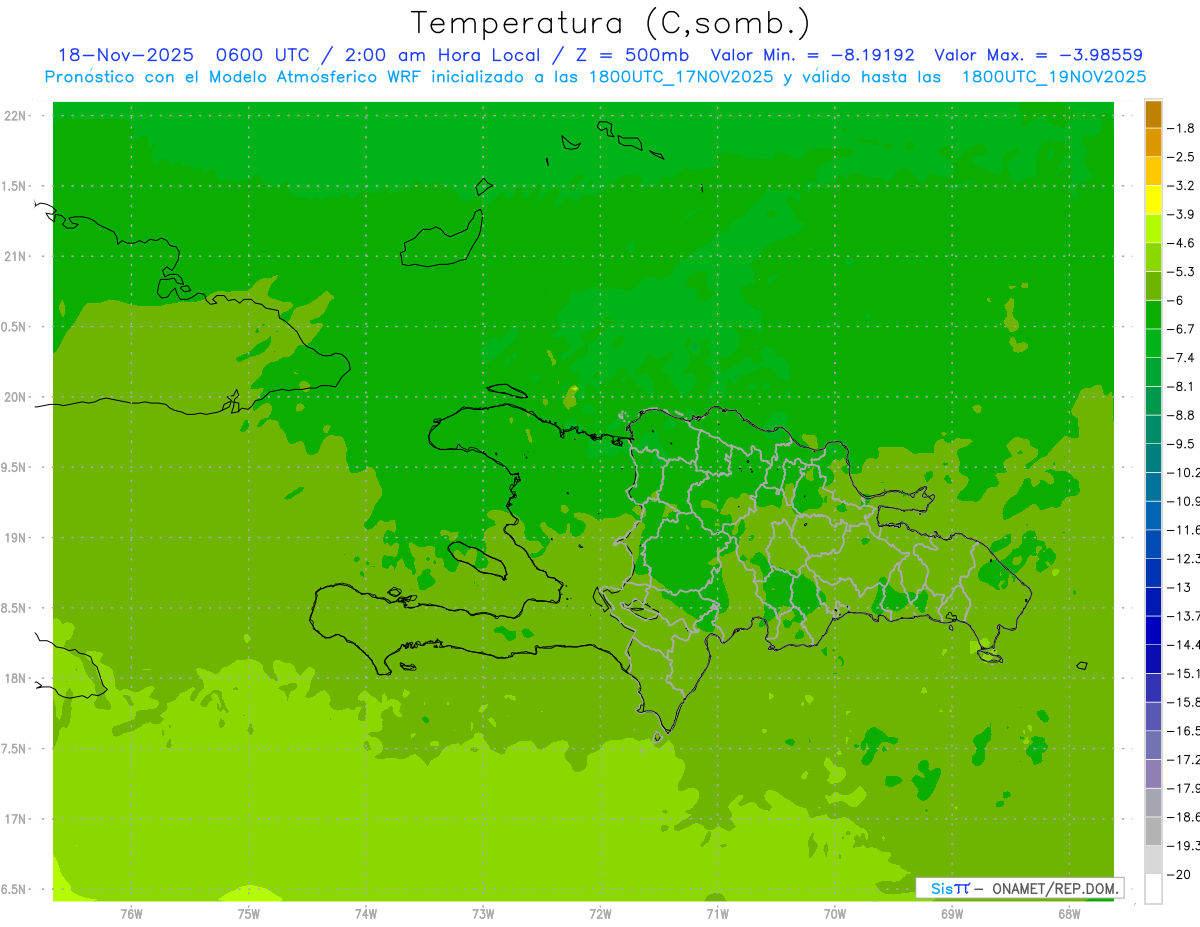Click the "18N" latitude axis label

tap(16, 678)
